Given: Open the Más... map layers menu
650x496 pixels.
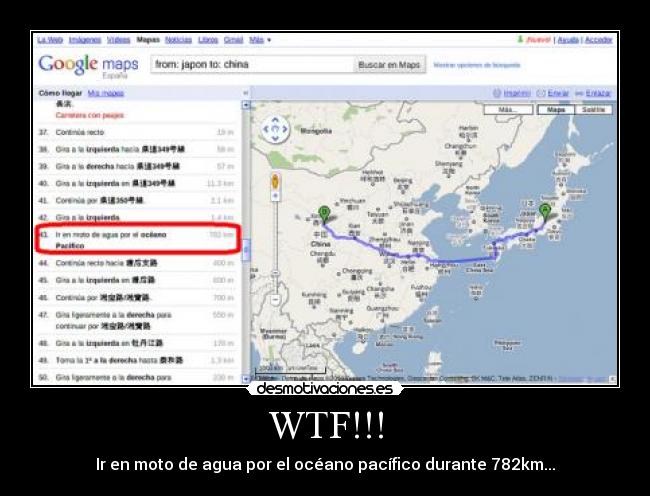Looking at the screenshot, I should (508, 110).
